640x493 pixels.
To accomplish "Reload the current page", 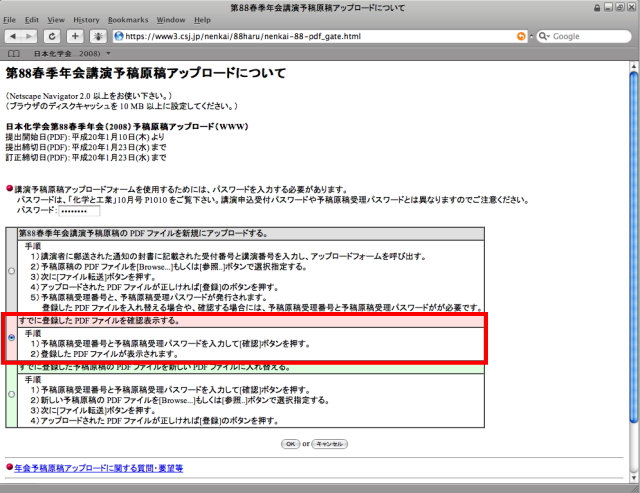I will [51, 36].
